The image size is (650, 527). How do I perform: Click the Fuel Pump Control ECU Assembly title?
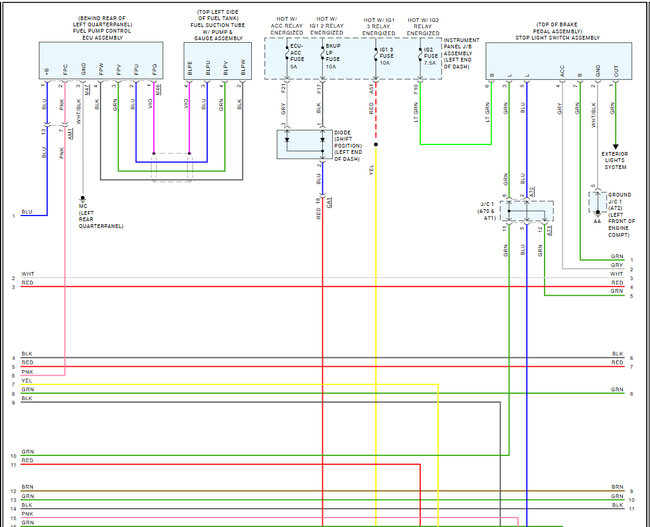click(x=102, y=28)
